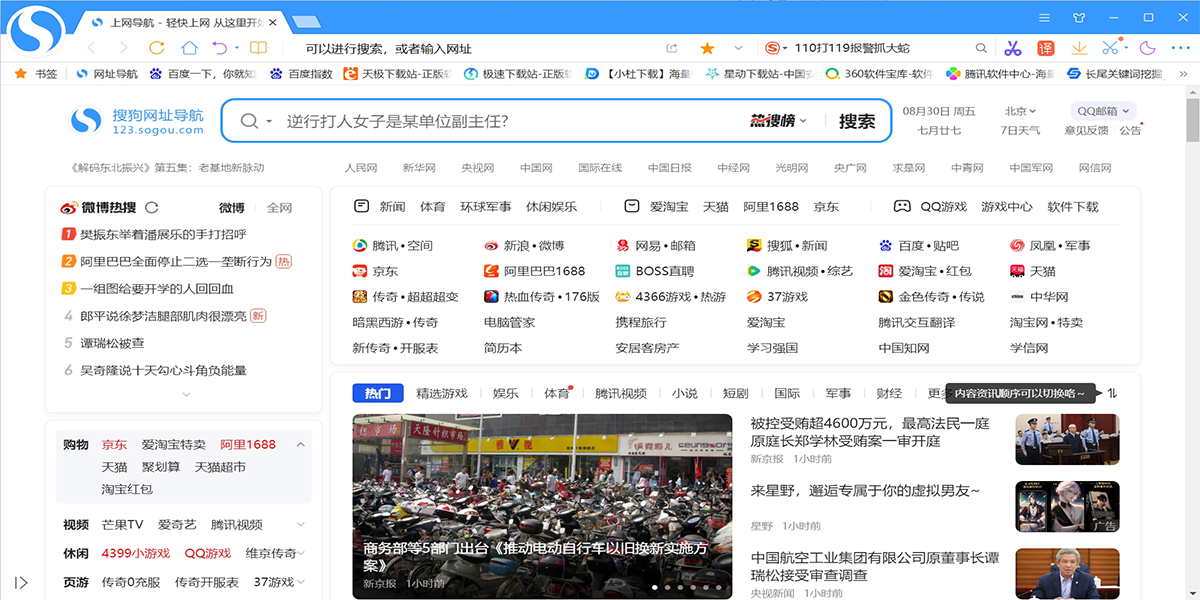This screenshot has width=1200, height=600.
Task: Open the left sidebar panel toggle
Action: tap(21, 582)
